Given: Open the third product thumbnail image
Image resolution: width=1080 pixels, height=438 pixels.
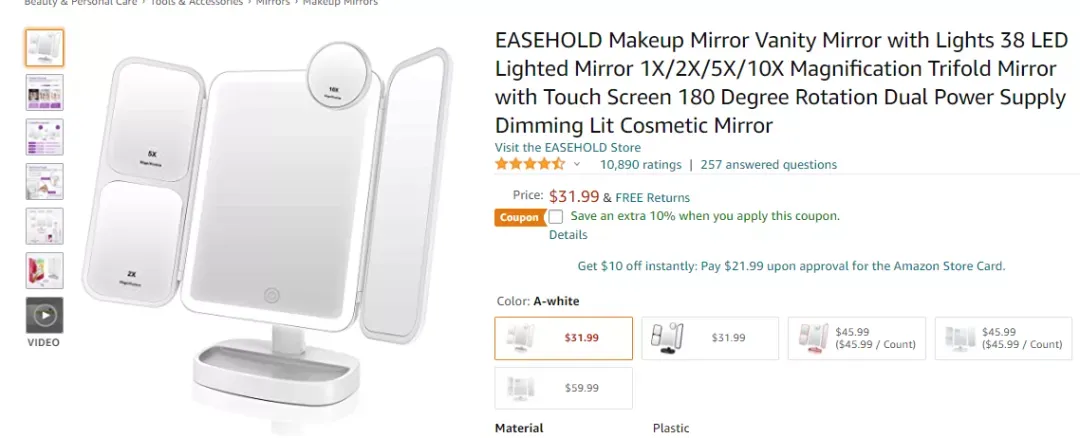Looking at the screenshot, I should [45, 137].
